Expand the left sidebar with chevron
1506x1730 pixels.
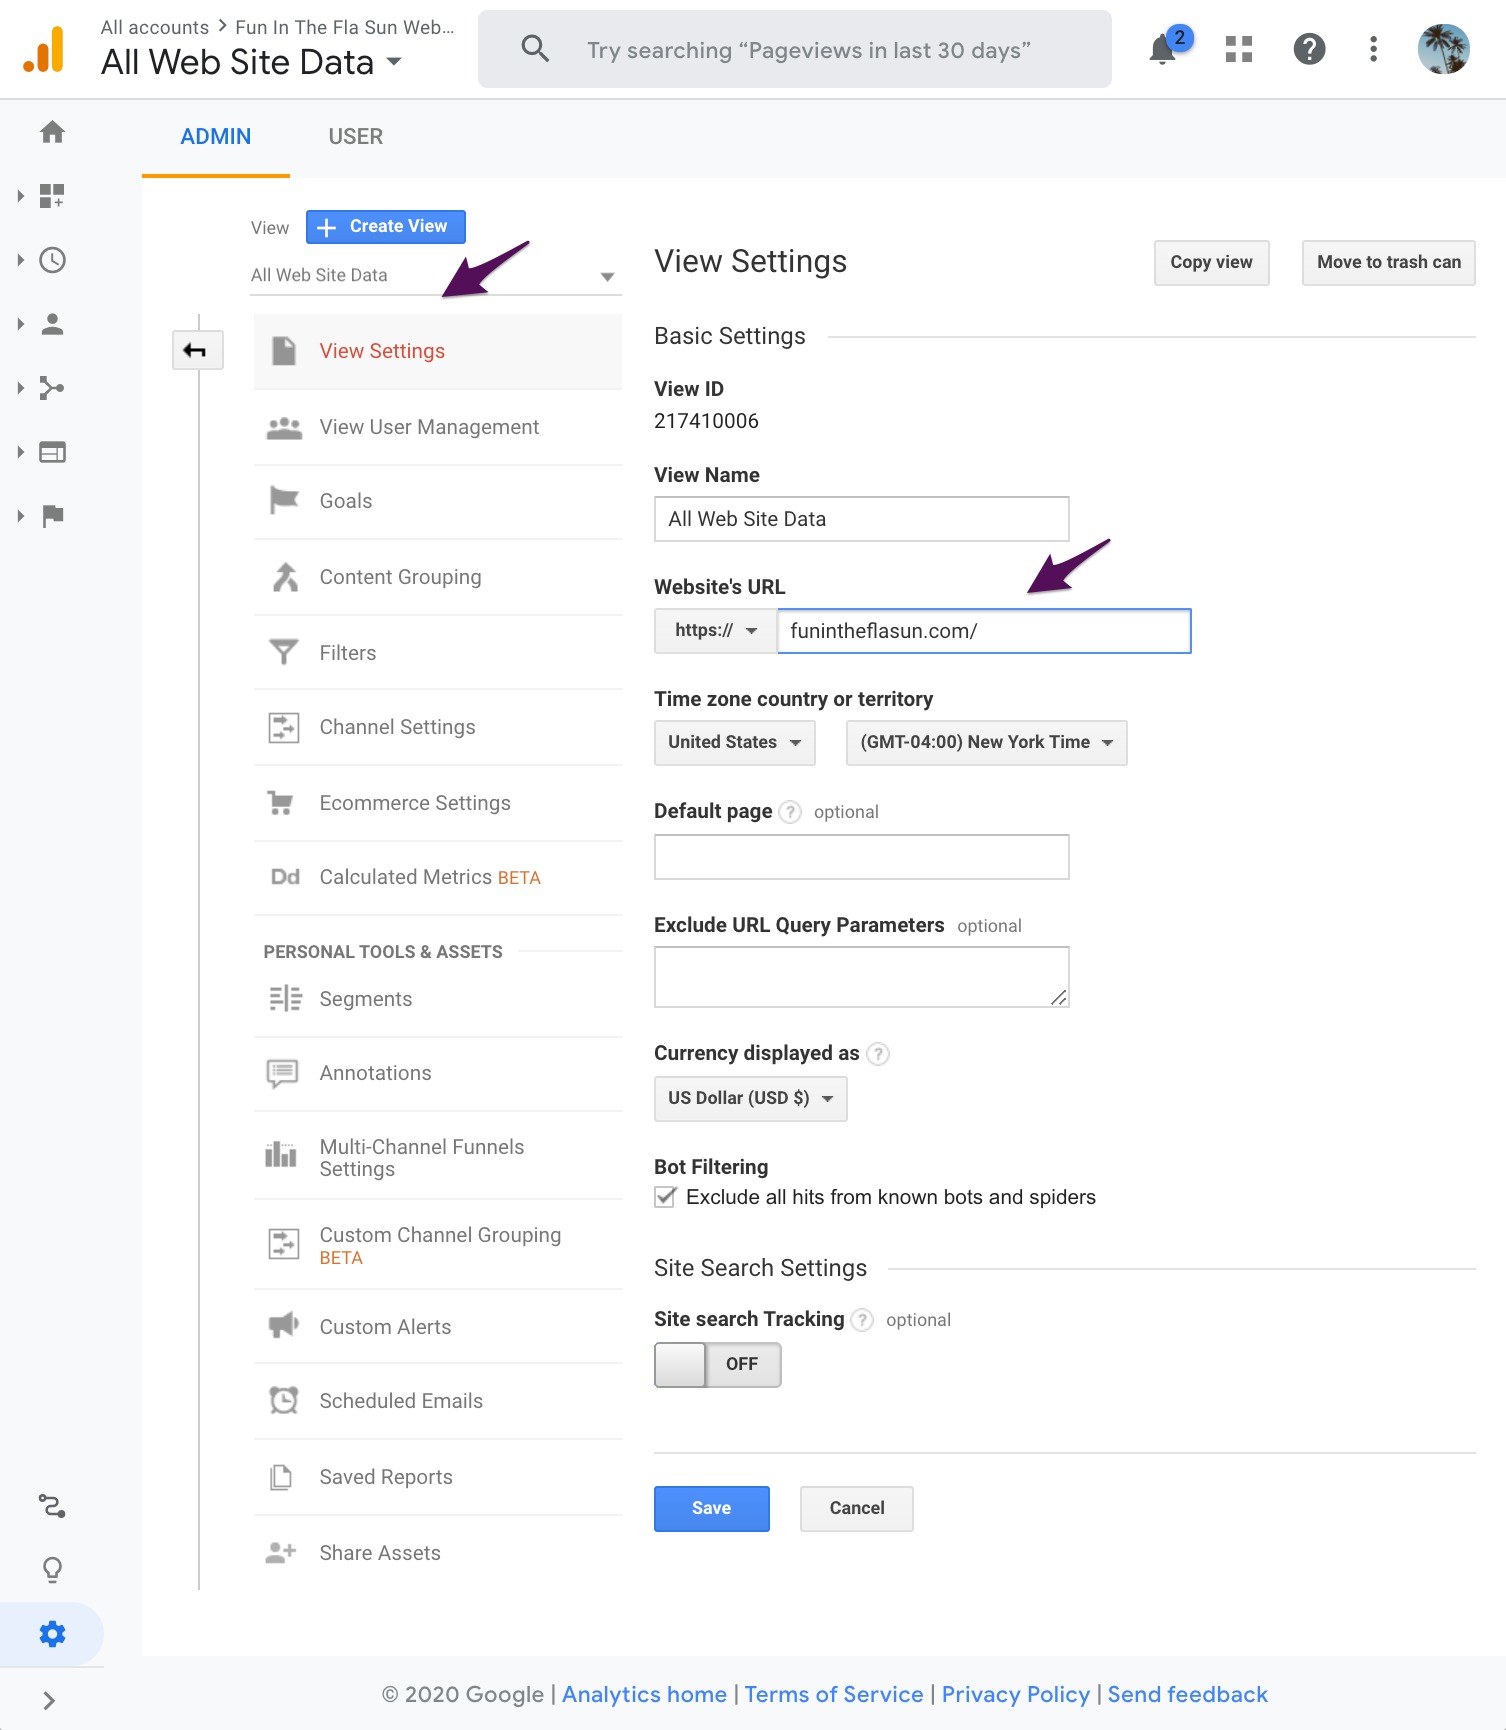click(49, 1700)
